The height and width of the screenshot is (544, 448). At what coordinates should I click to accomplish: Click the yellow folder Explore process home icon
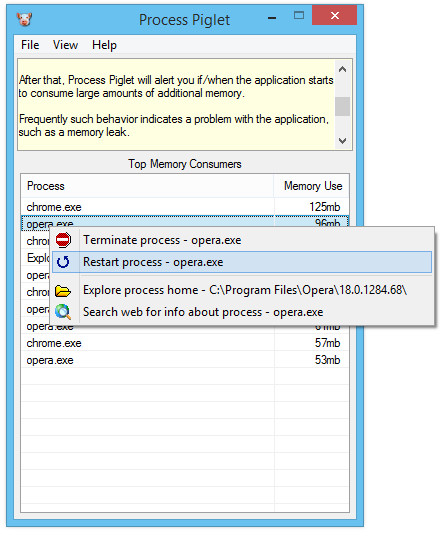63,290
